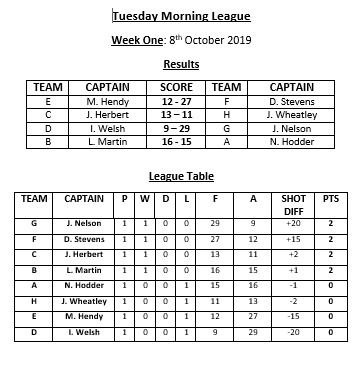Image resolution: width=362 pixels, height=388 pixels.
Task: Select the +20 shot difference cell
Action: point(293,223)
